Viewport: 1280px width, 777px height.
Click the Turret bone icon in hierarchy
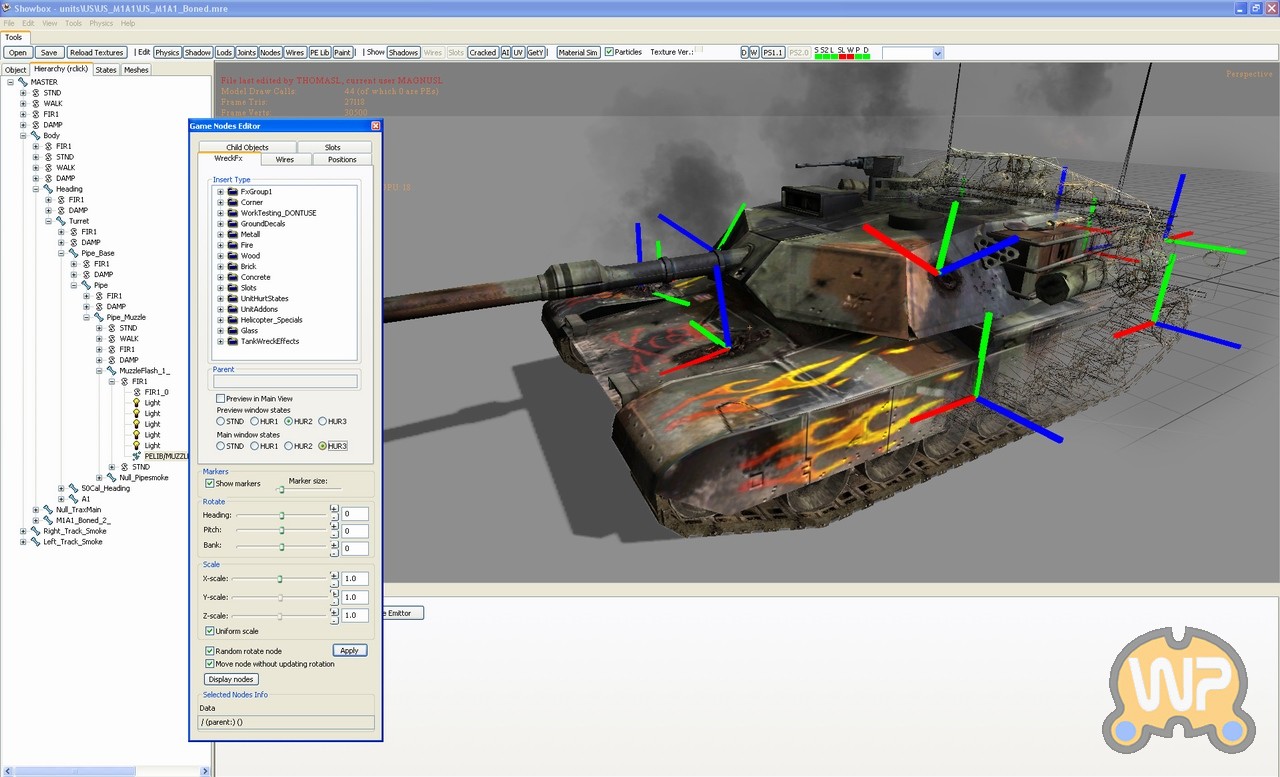[x=61, y=221]
